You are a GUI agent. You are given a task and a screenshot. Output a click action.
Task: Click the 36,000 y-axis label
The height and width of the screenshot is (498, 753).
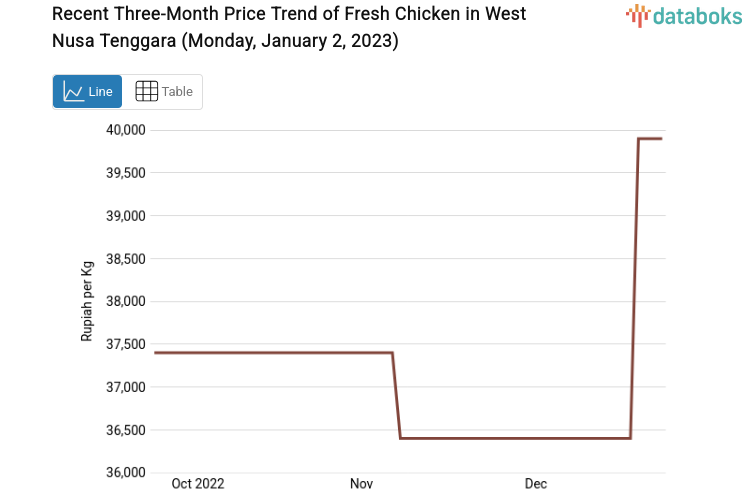[126, 473]
